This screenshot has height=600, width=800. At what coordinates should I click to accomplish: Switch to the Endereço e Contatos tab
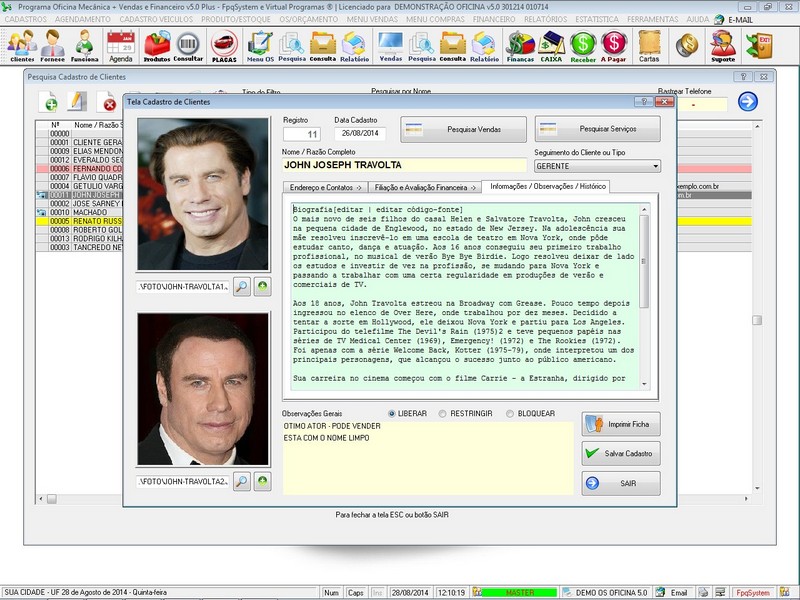coord(324,187)
